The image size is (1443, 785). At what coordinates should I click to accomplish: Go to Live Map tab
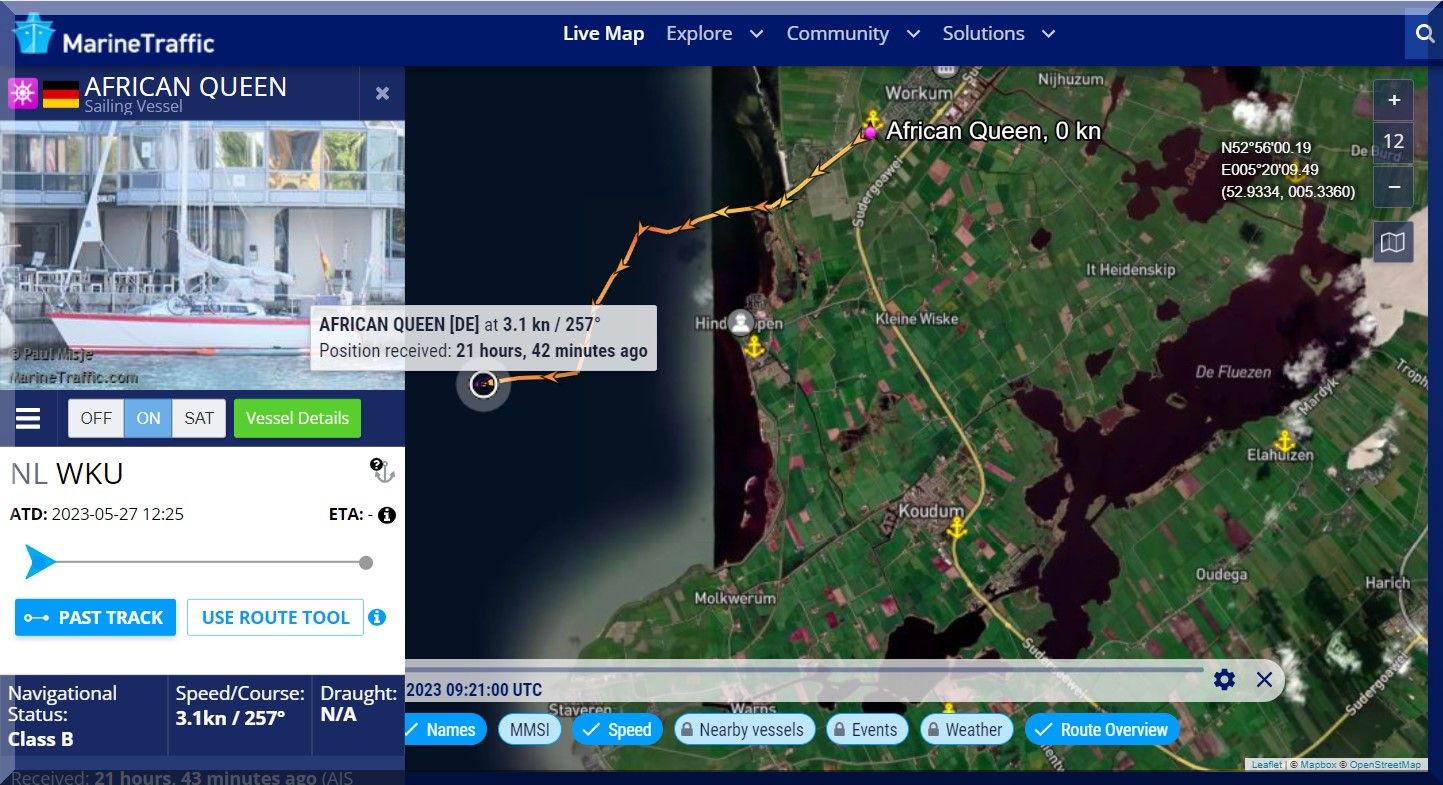(x=603, y=34)
